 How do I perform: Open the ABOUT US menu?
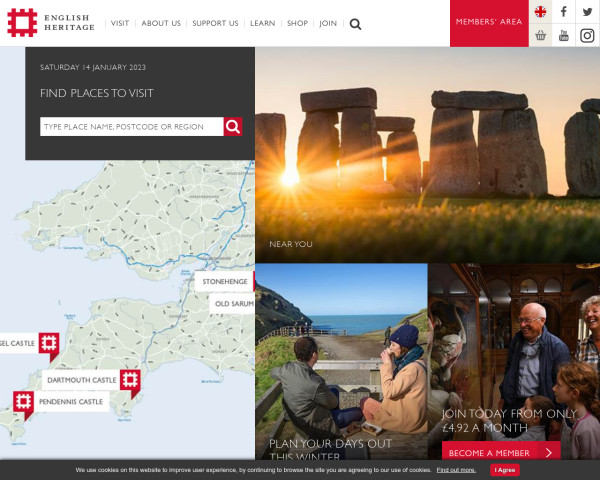point(161,23)
